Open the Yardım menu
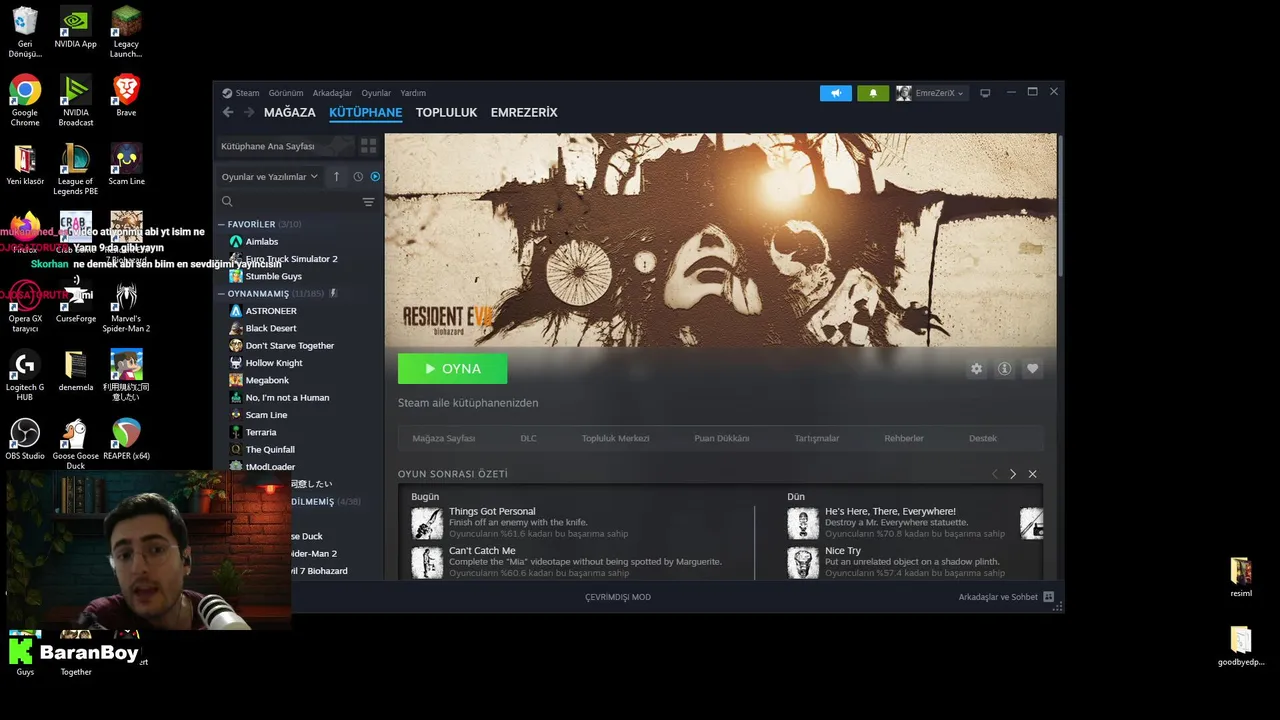Screen dimensions: 1280x720 [x=413, y=93]
